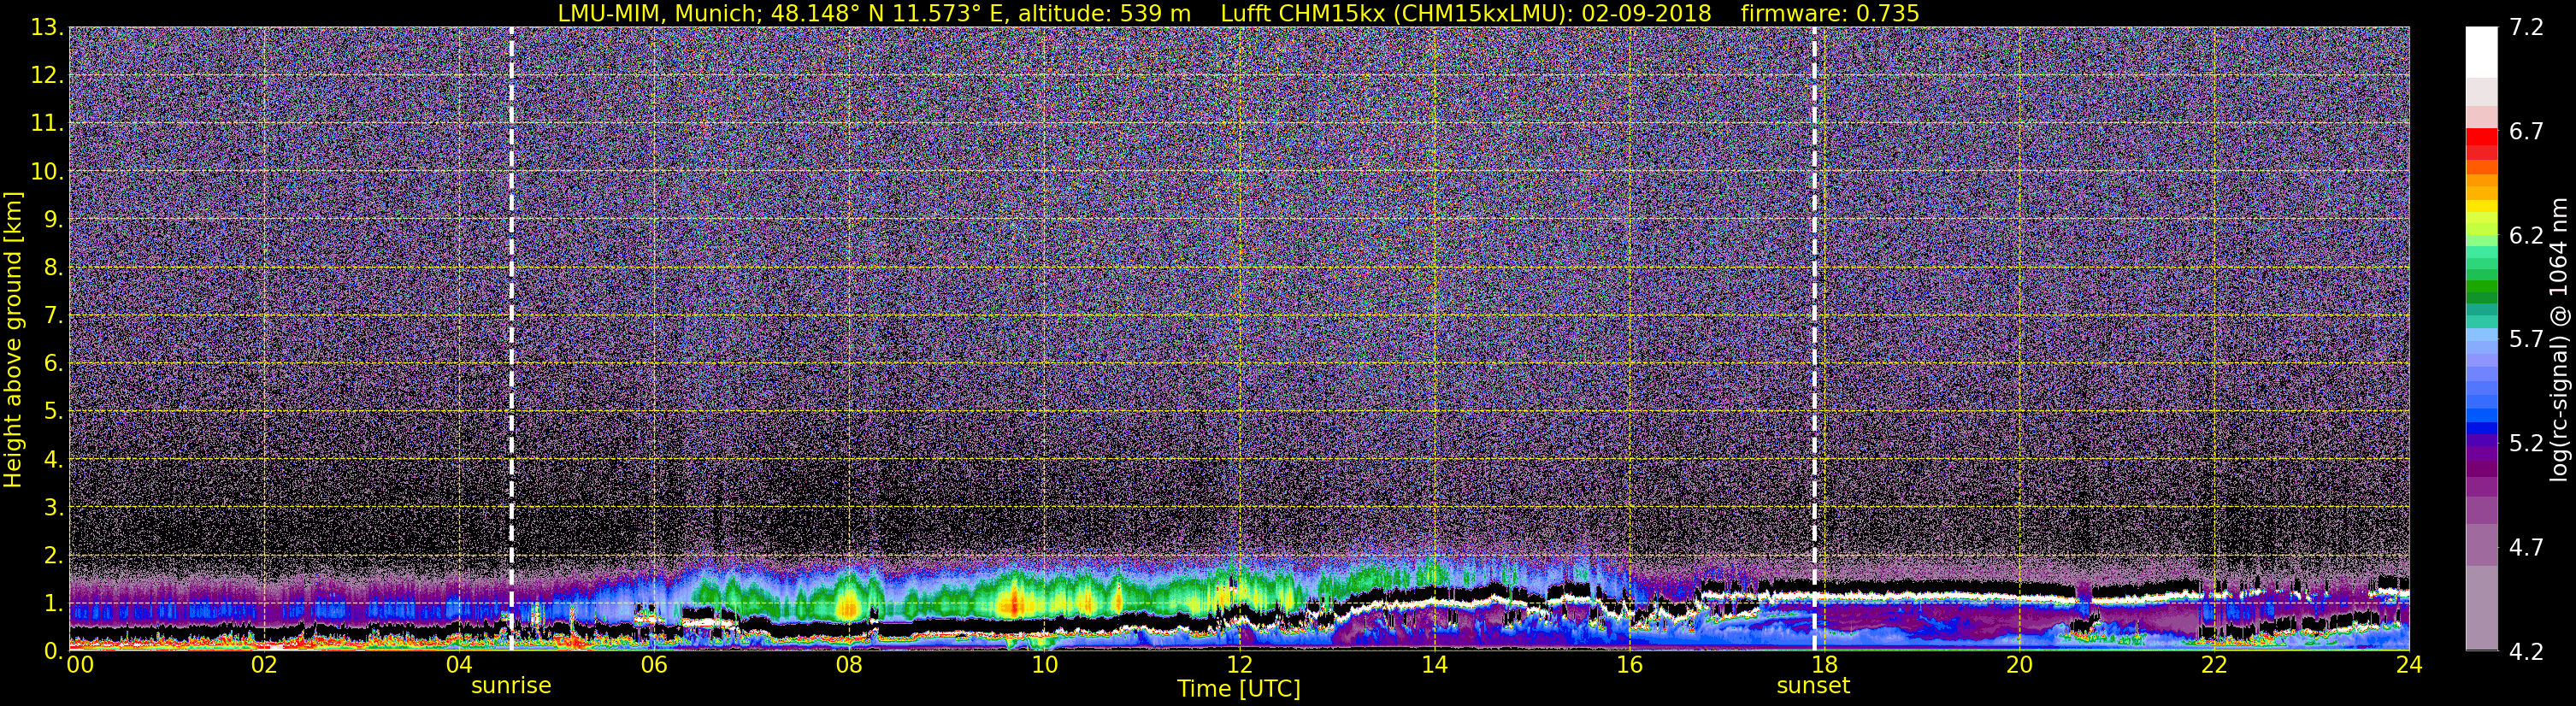Image resolution: width=2576 pixels, height=706 pixels.
Task: Click the colorbar value "5.2"
Action: click(2526, 444)
